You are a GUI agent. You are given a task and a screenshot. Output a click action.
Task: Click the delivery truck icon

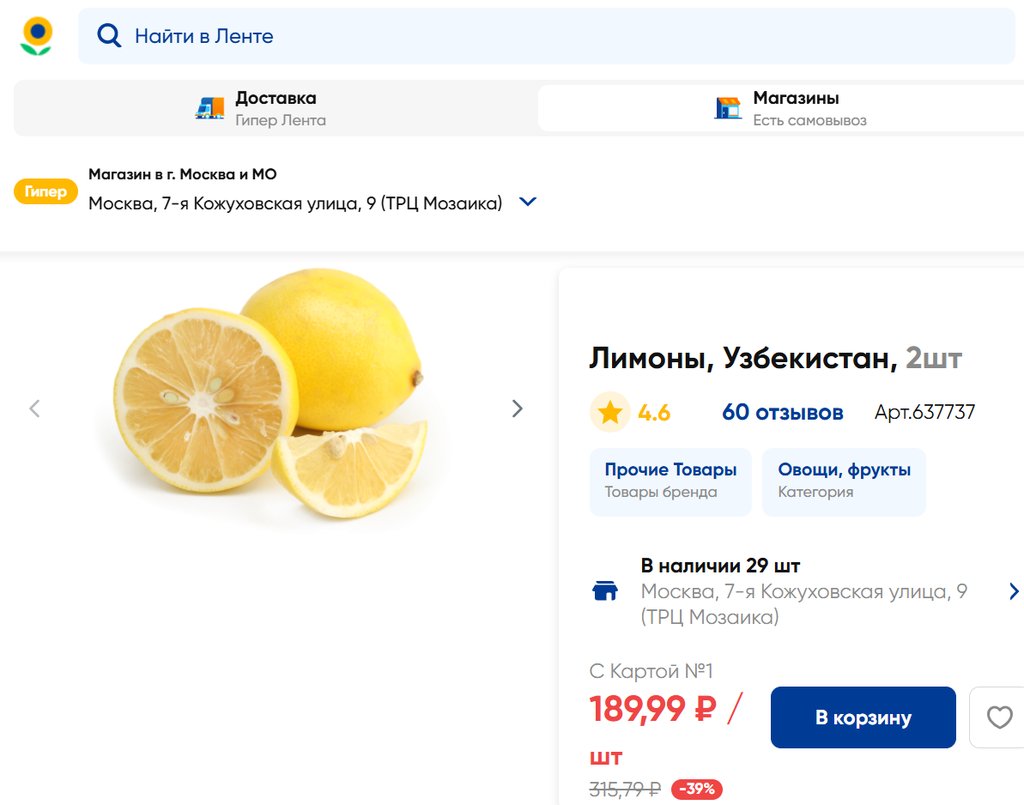coord(210,109)
